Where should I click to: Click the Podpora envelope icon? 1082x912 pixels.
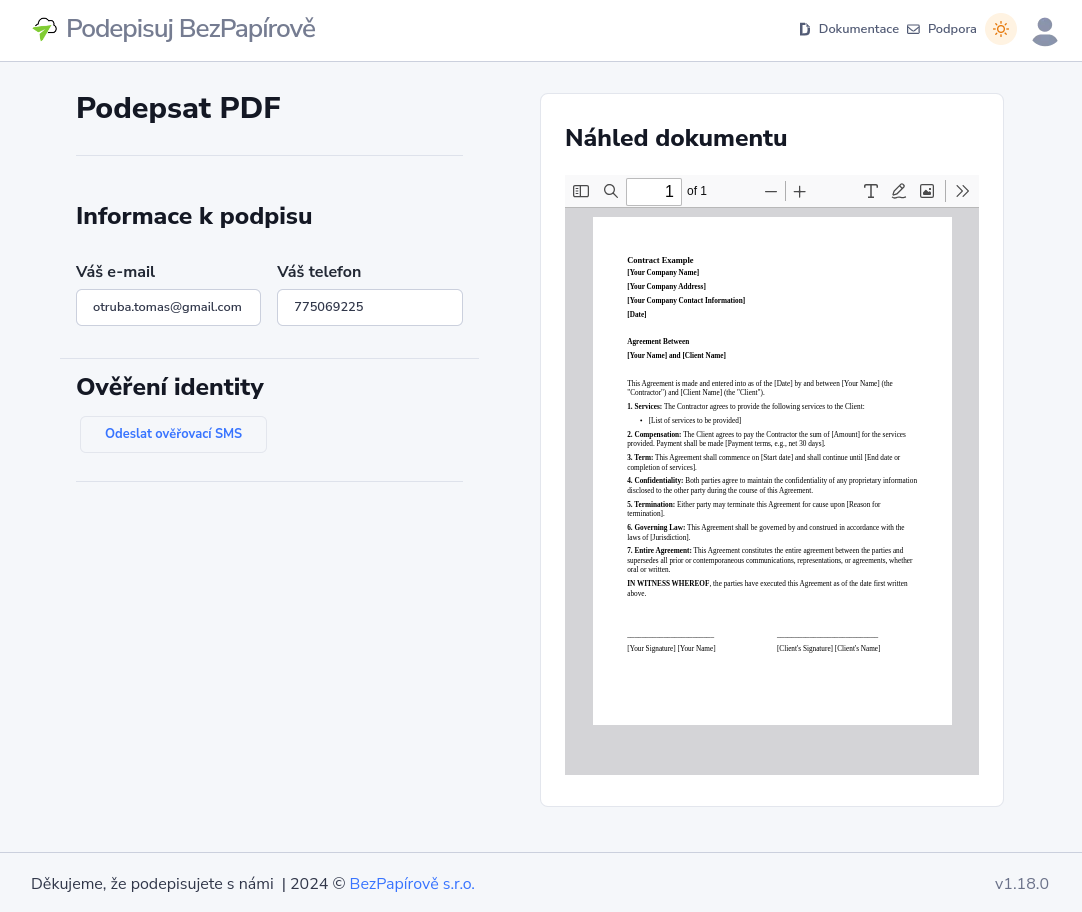(913, 29)
